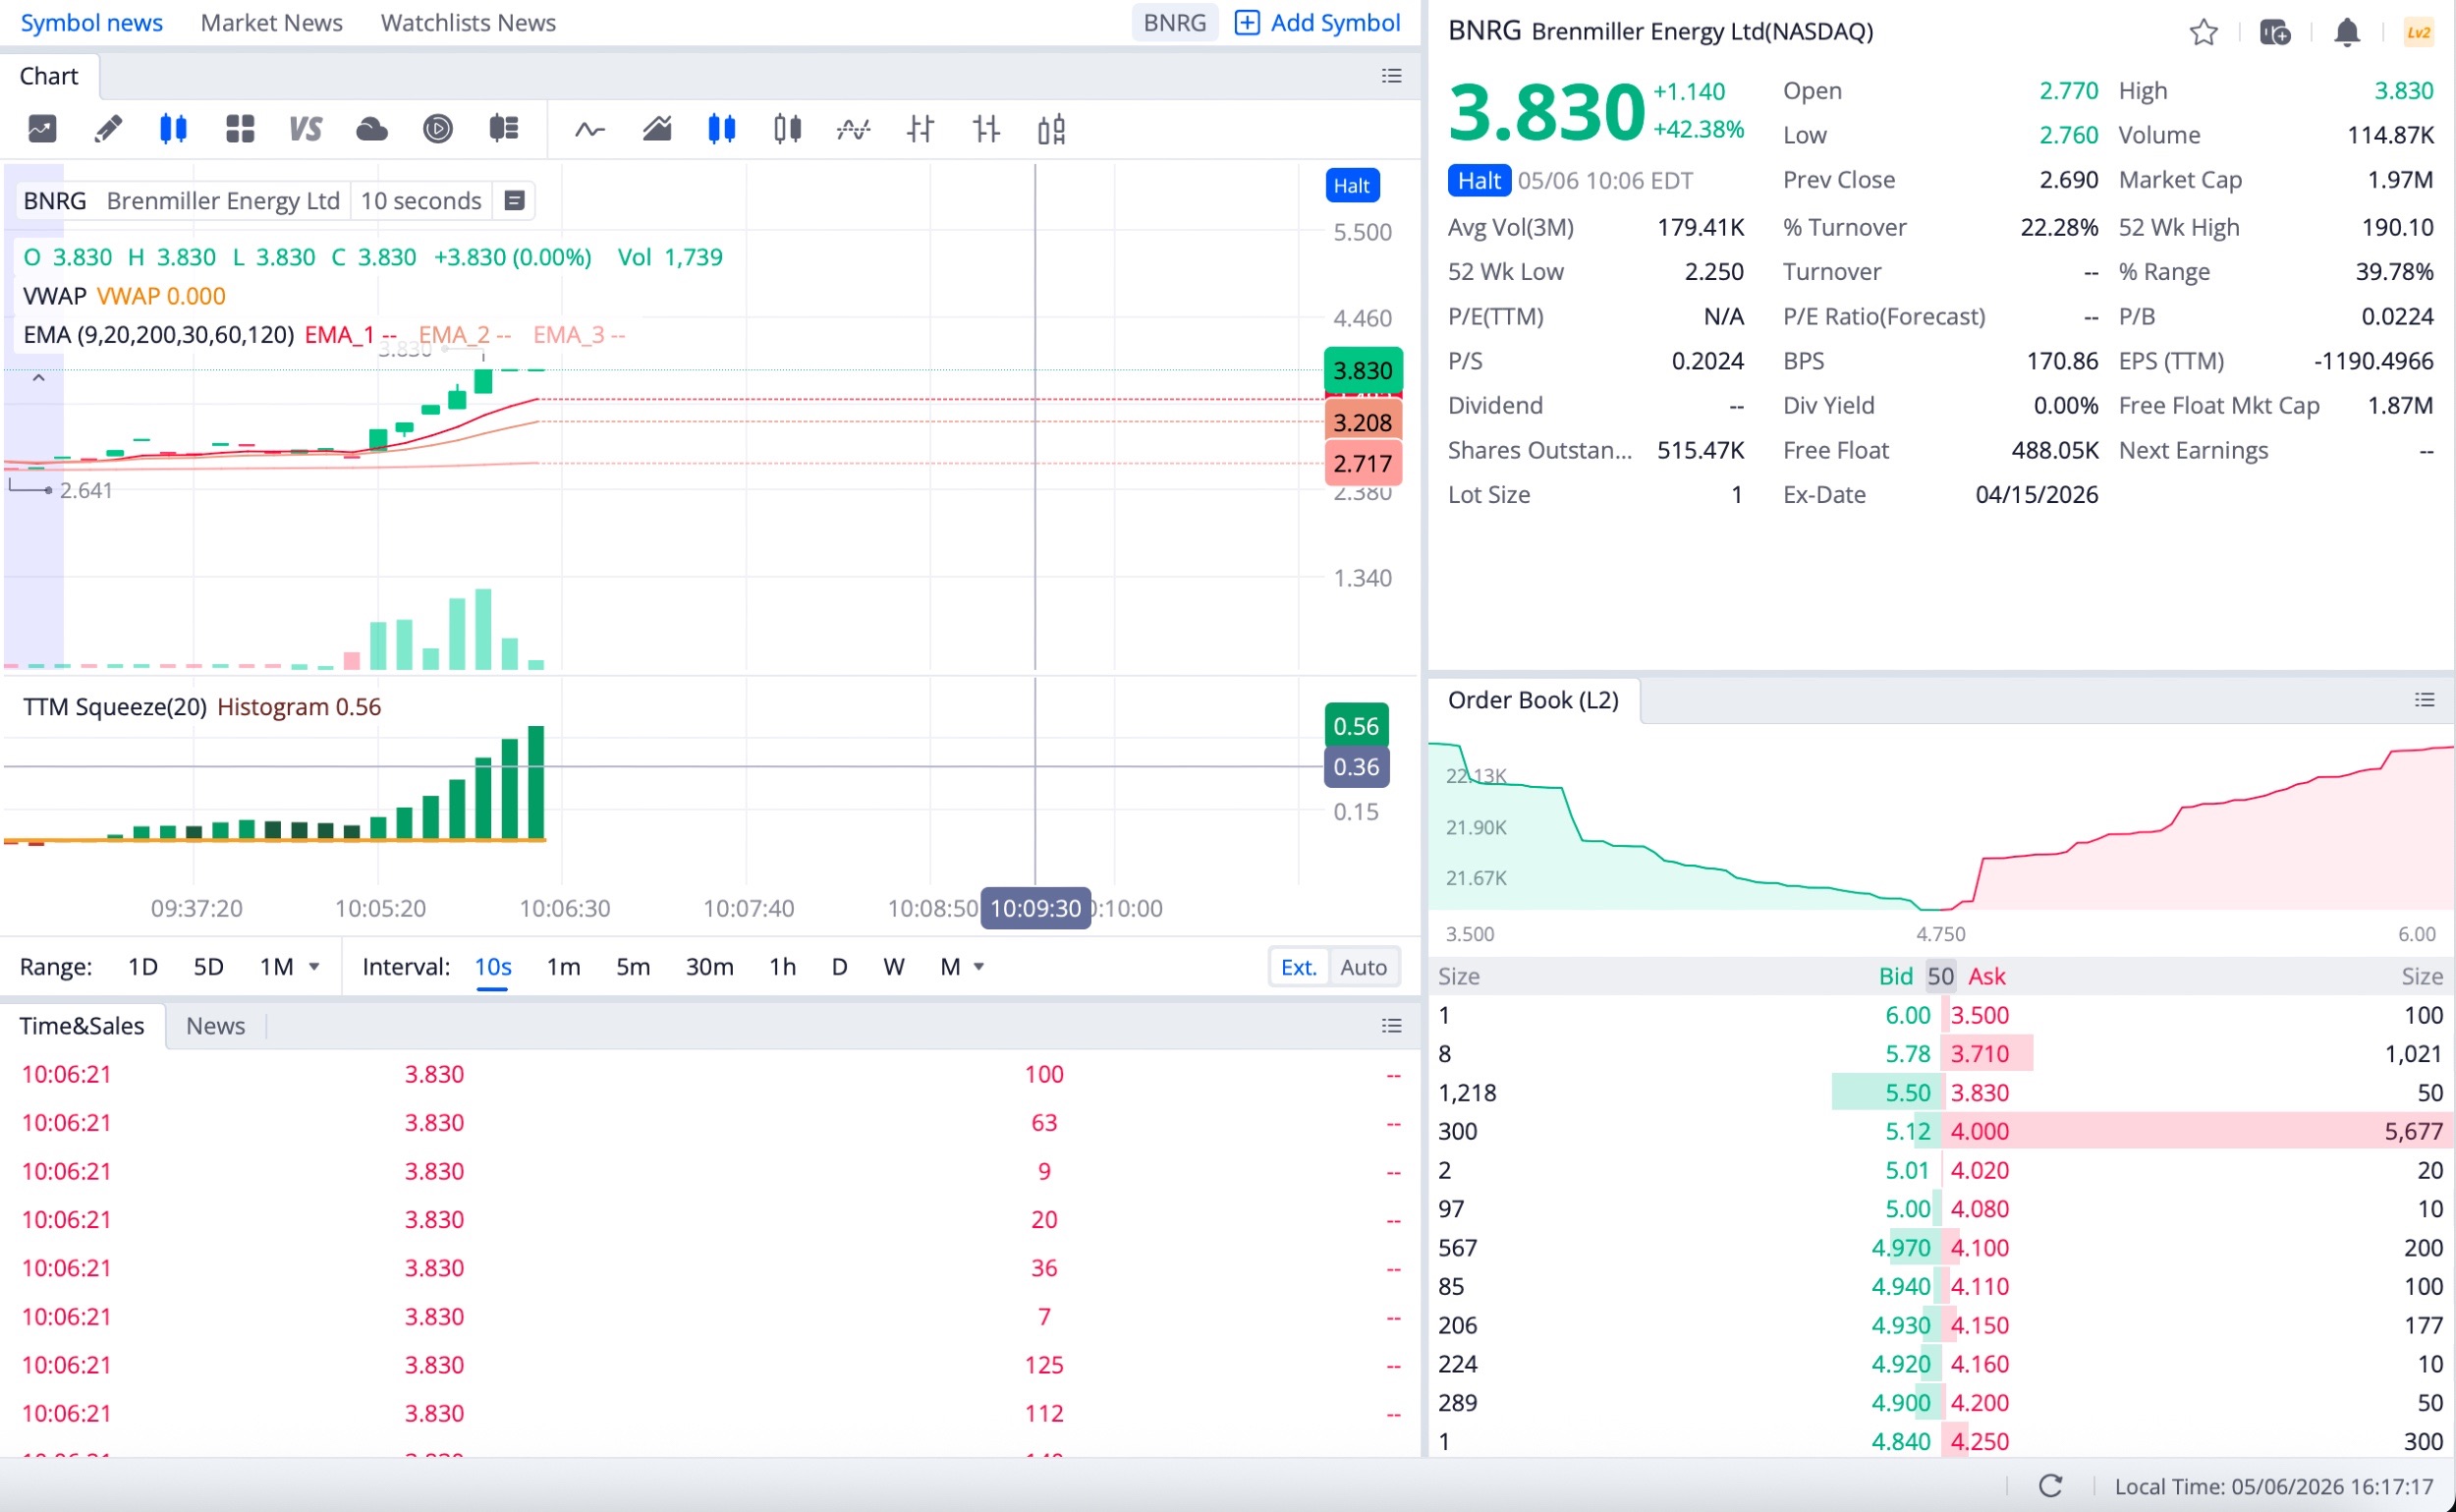Viewport: 2456px width, 1512px height.
Task: Select the pencil drawing tool
Action: point(108,129)
